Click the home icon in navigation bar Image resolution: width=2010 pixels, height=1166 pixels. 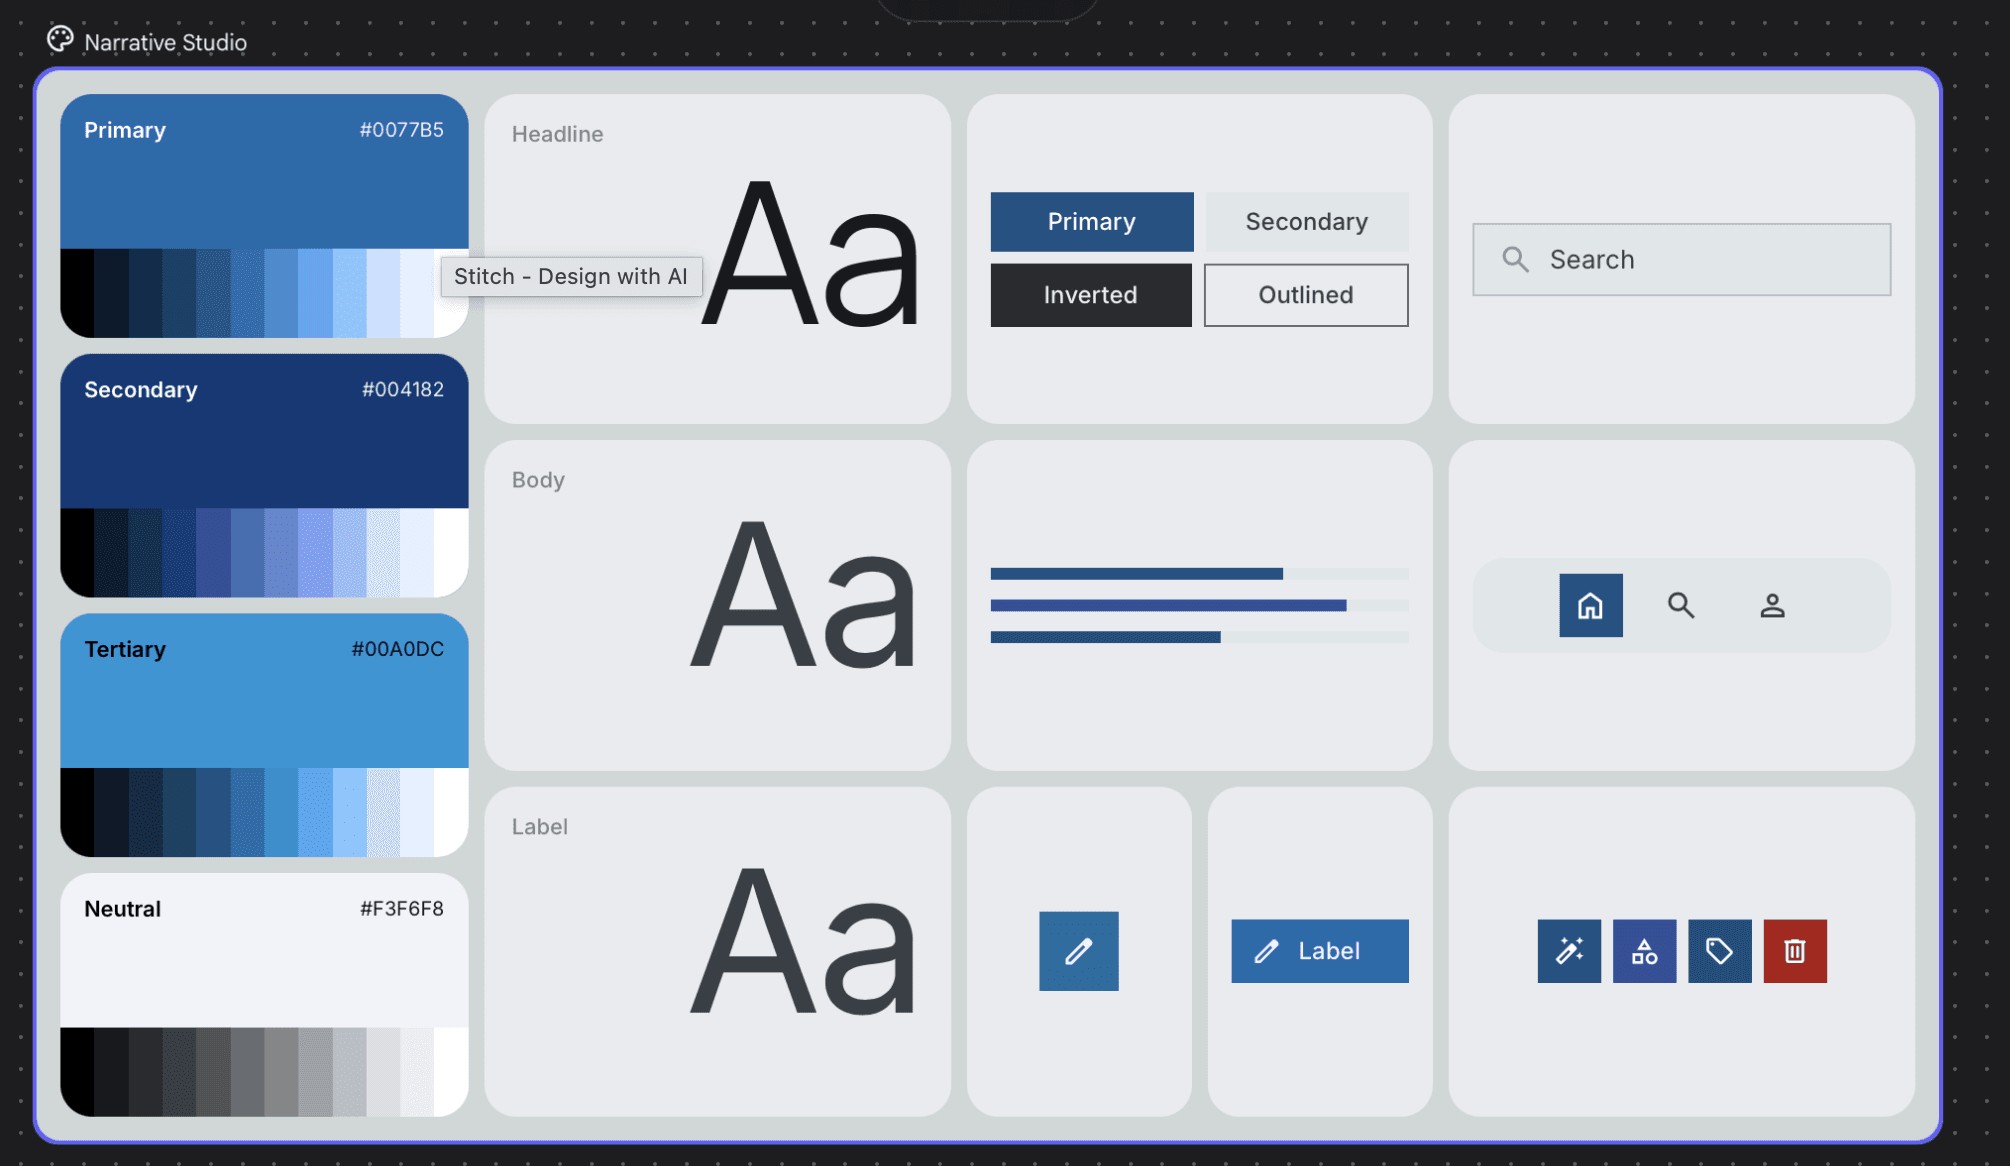coord(1590,605)
